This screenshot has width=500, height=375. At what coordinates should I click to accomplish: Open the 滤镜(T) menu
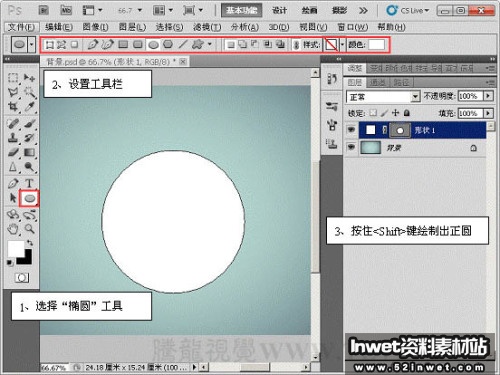pos(207,27)
